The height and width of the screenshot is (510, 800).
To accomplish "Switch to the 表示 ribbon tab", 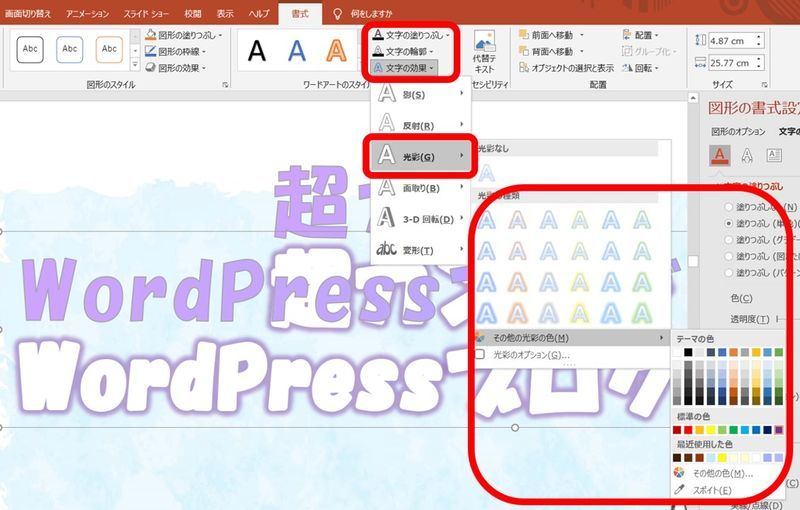I will click(225, 14).
